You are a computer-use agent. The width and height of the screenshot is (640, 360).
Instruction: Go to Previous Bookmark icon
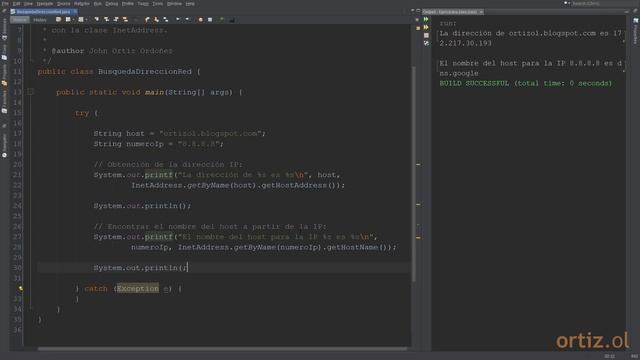pos(147,20)
